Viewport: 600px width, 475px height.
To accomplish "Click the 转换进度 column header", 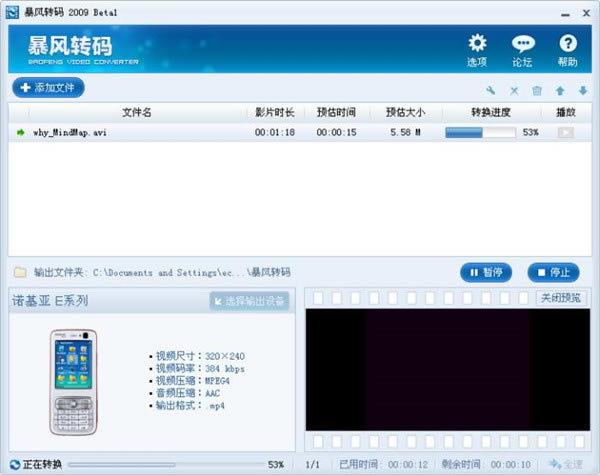I will coord(491,112).
